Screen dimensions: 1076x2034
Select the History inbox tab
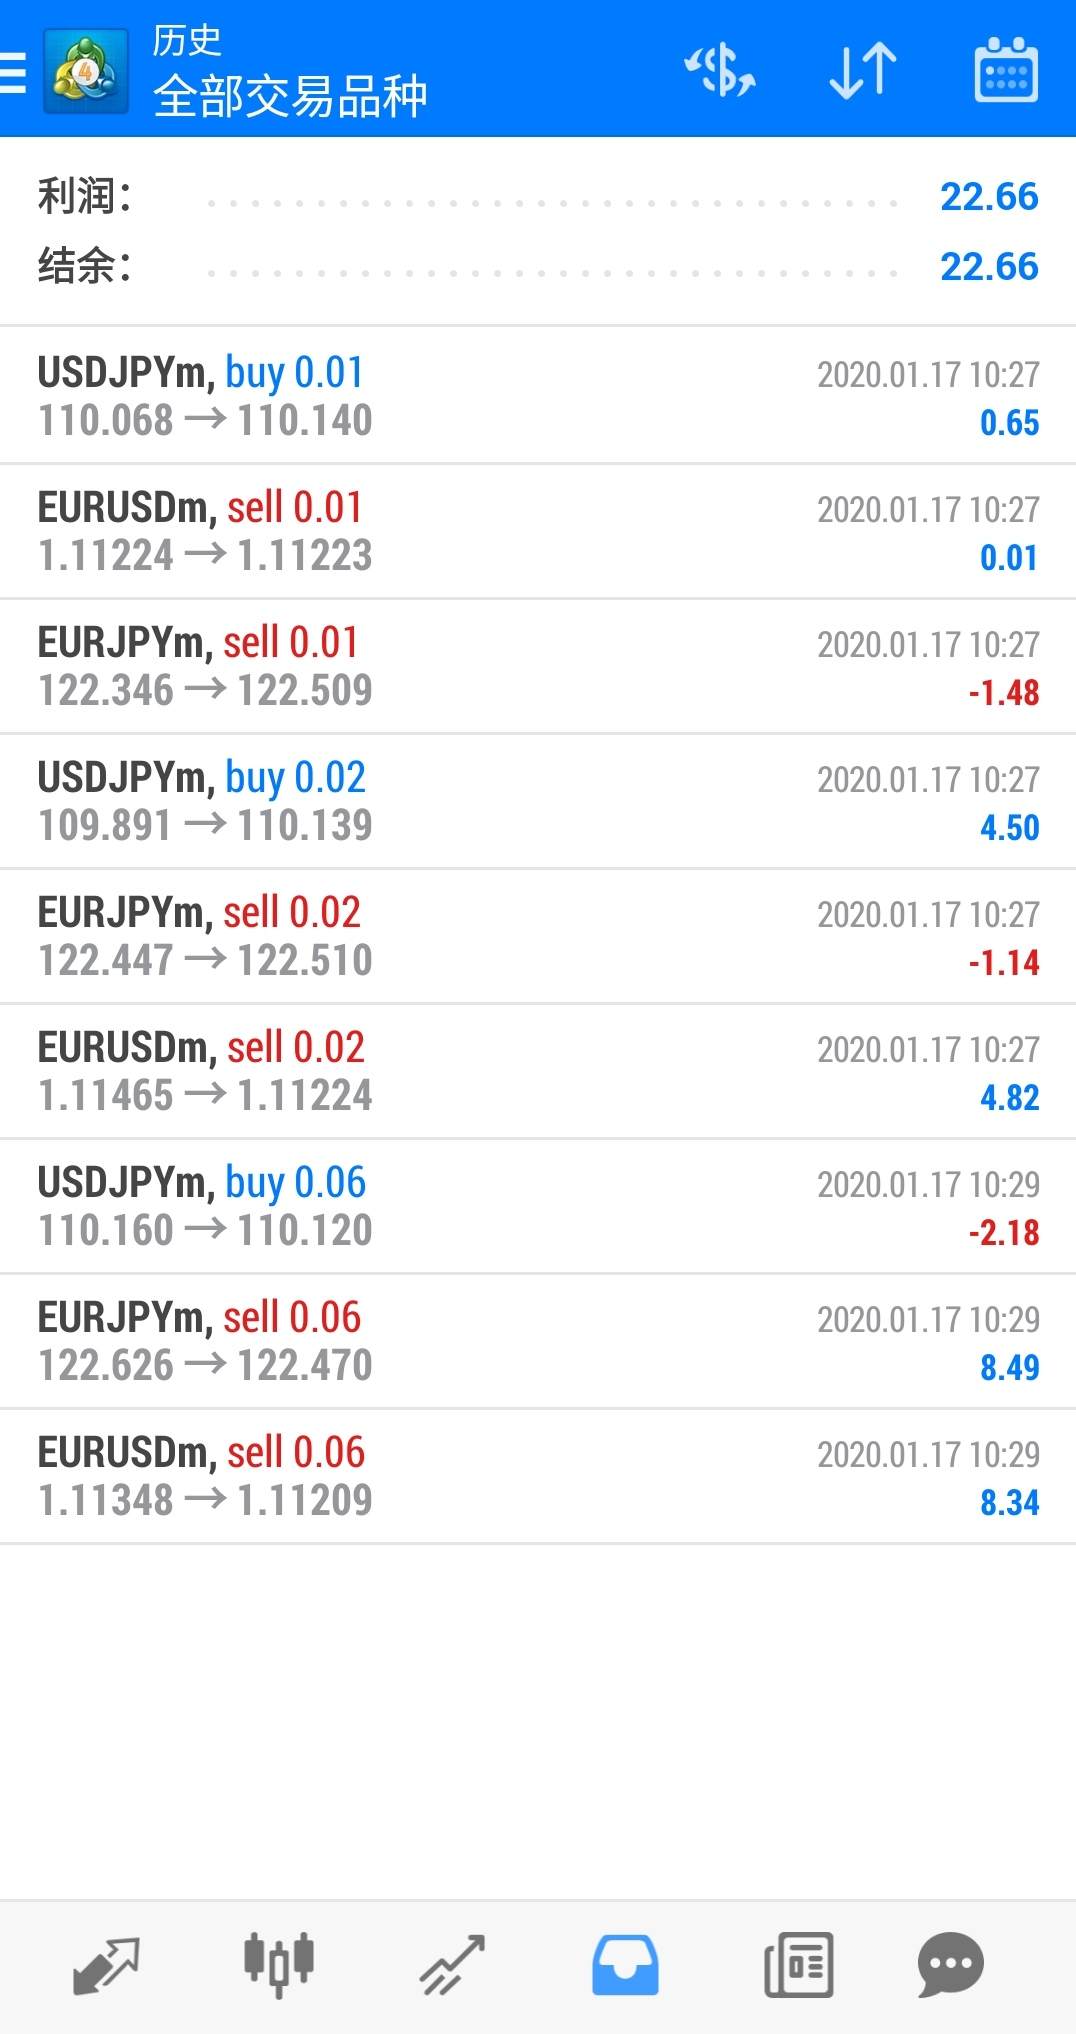click(625, 1964)
